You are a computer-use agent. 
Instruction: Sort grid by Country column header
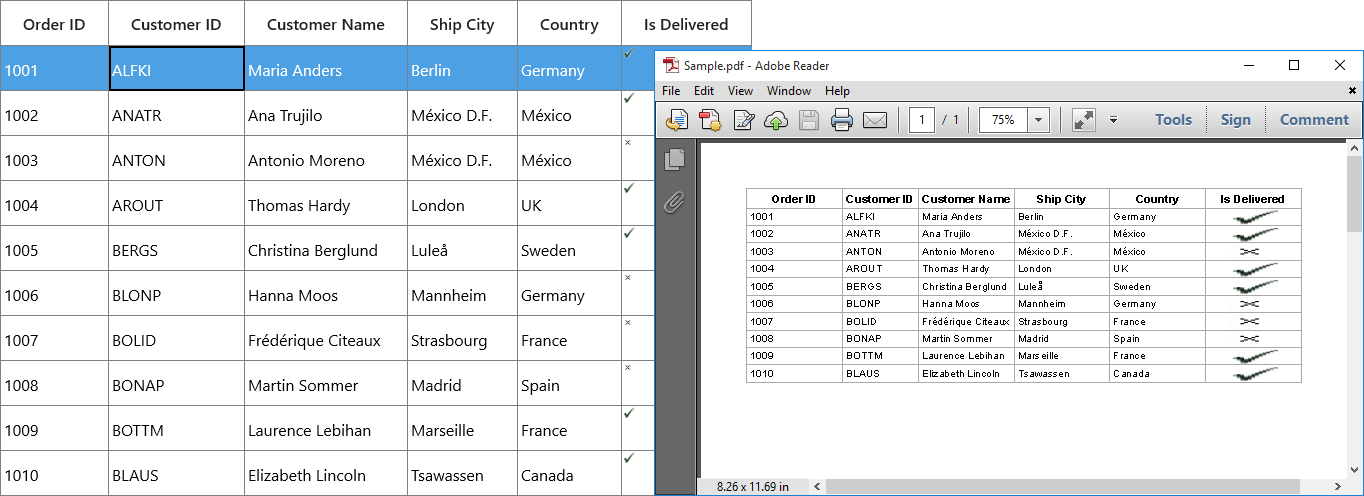569,24
